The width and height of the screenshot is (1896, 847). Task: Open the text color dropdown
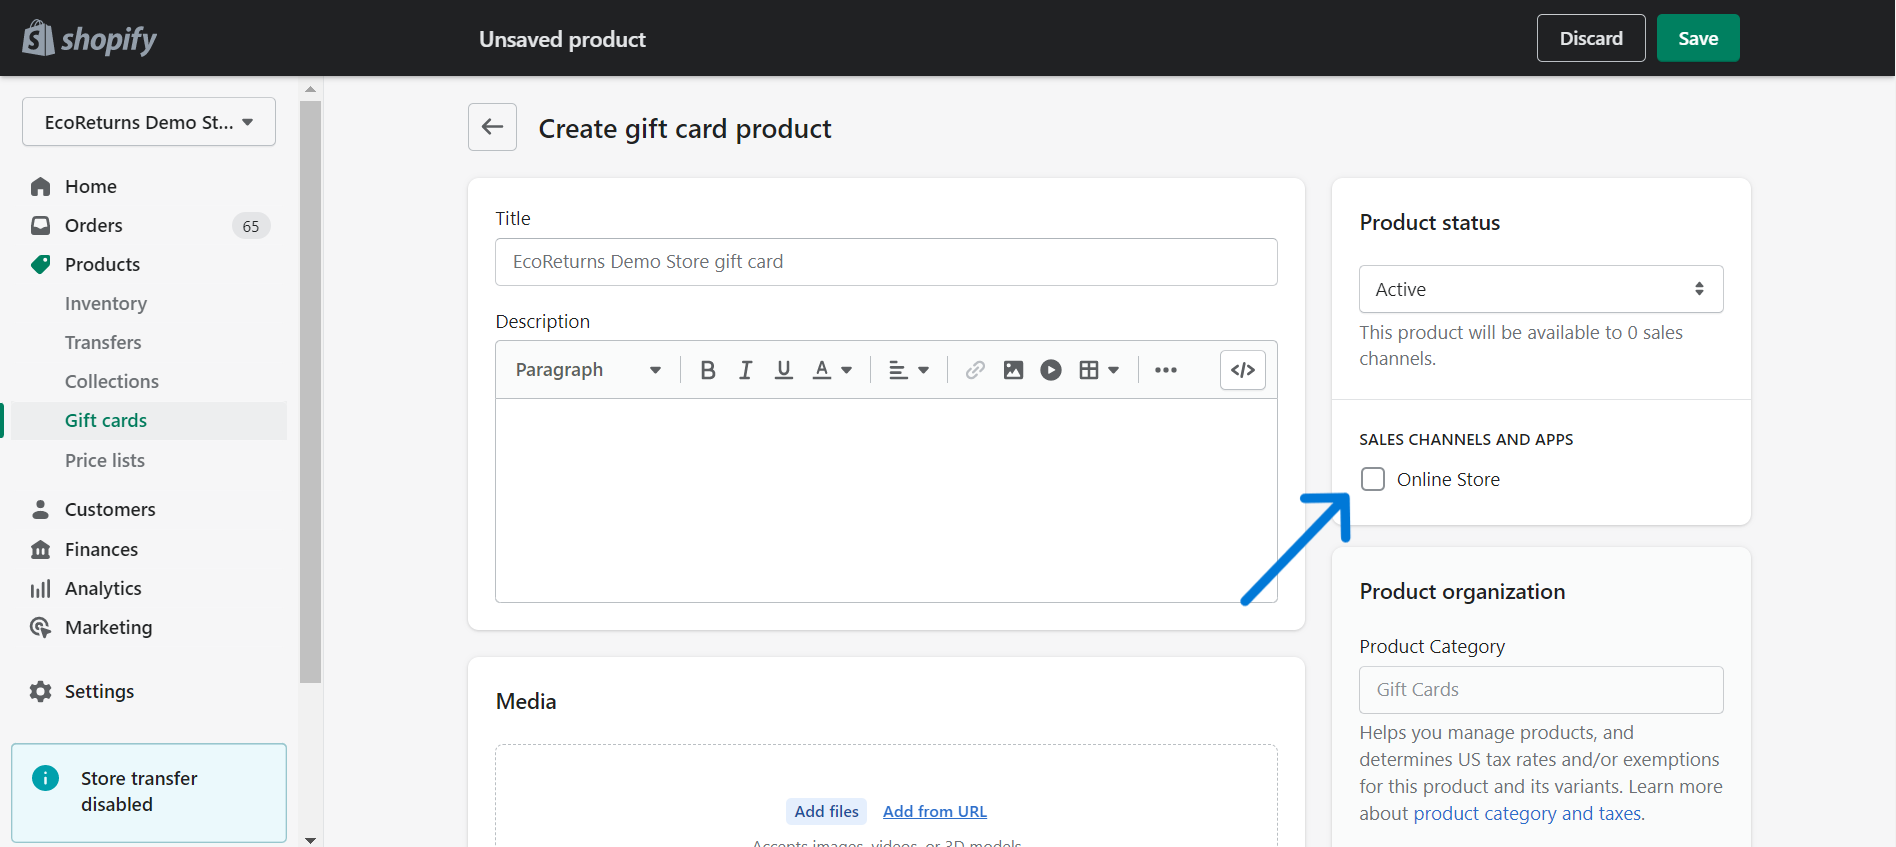pyautogui.click(x=832, y=370)
